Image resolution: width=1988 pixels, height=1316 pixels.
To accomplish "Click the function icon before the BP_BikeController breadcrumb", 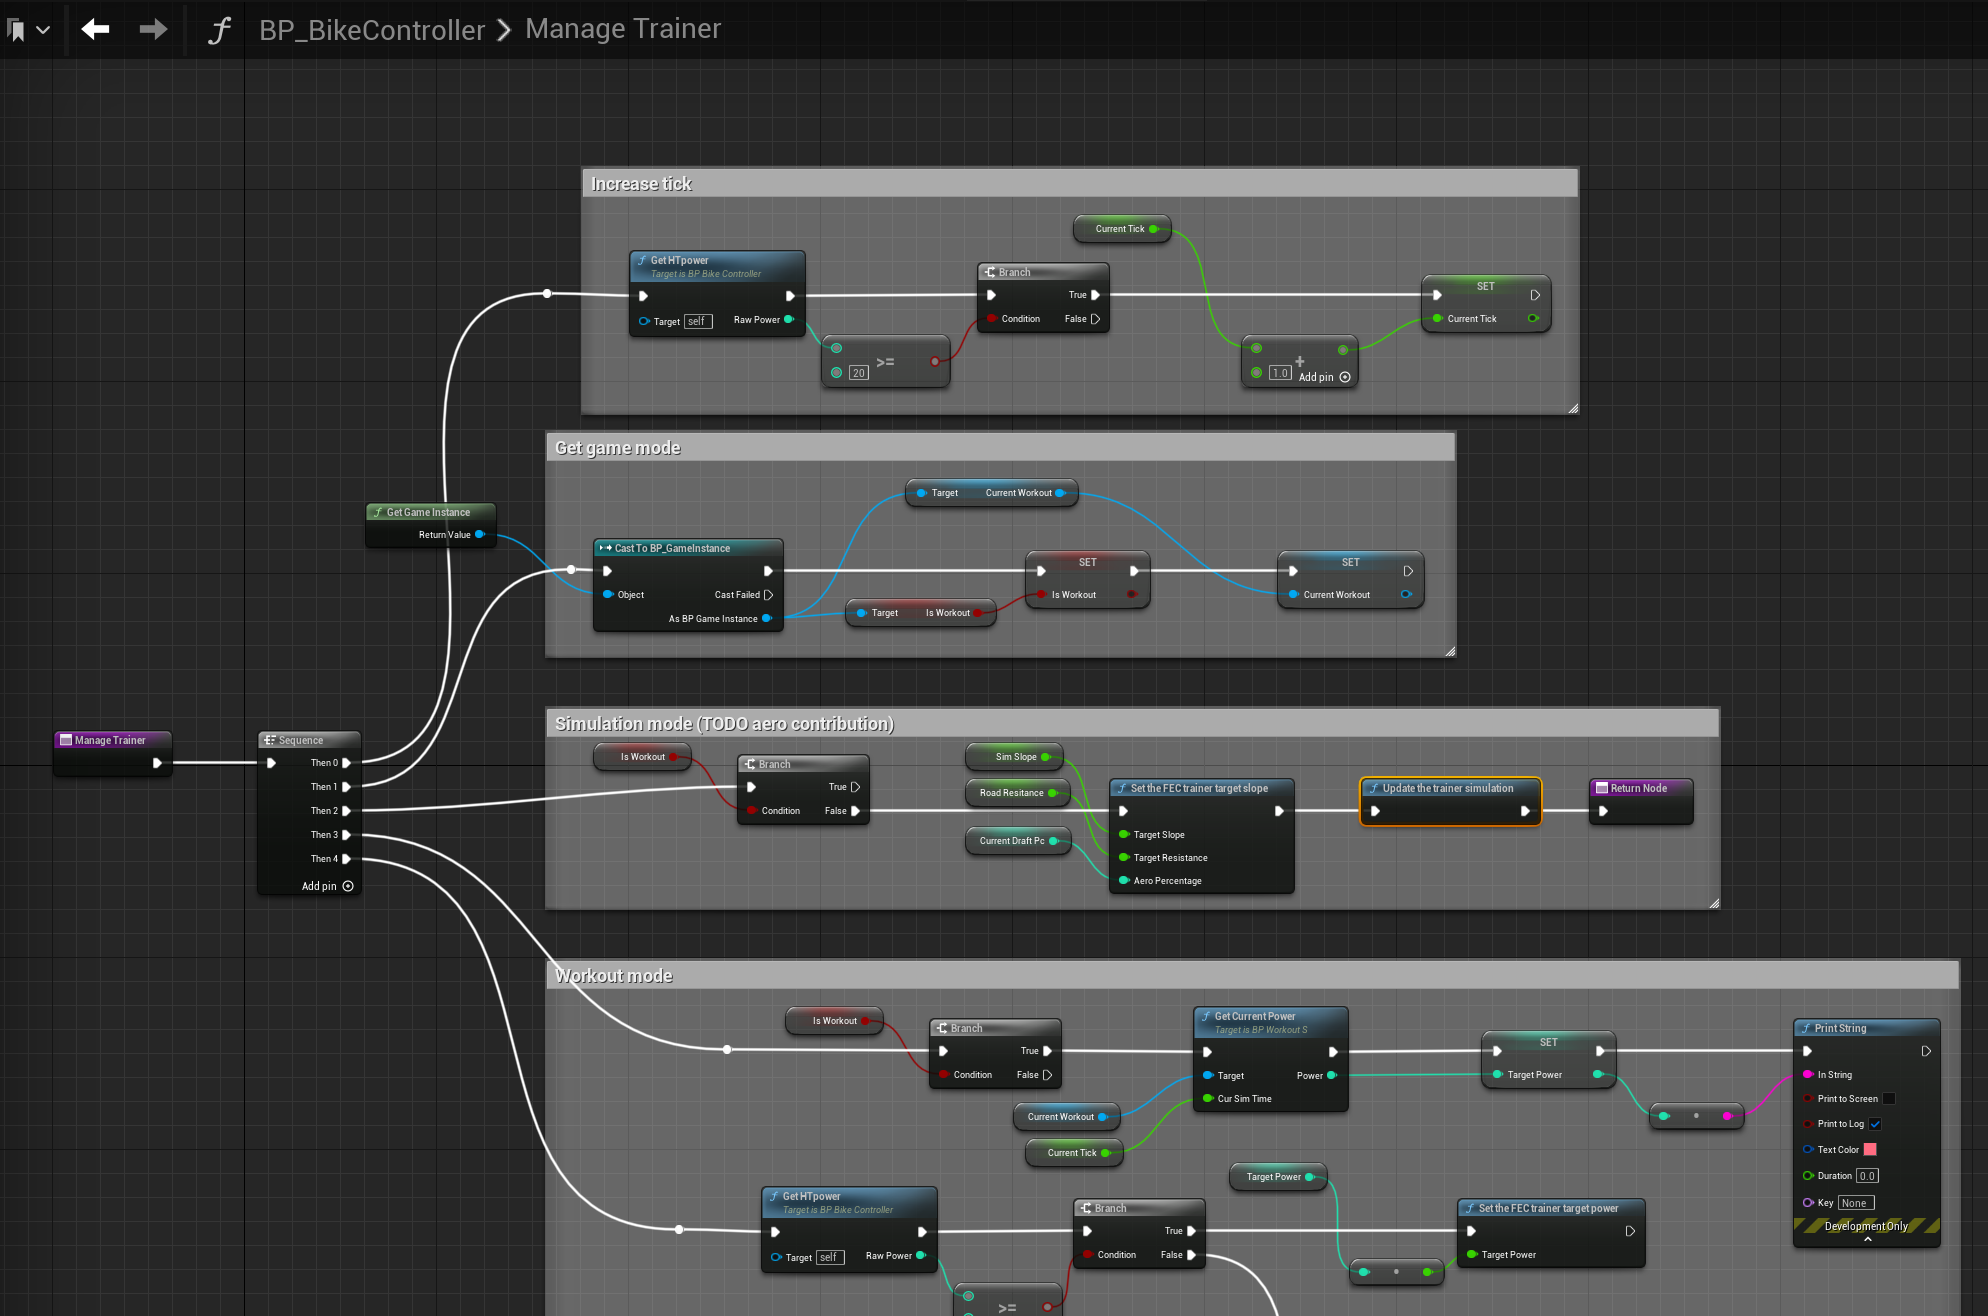I will 219,30.
